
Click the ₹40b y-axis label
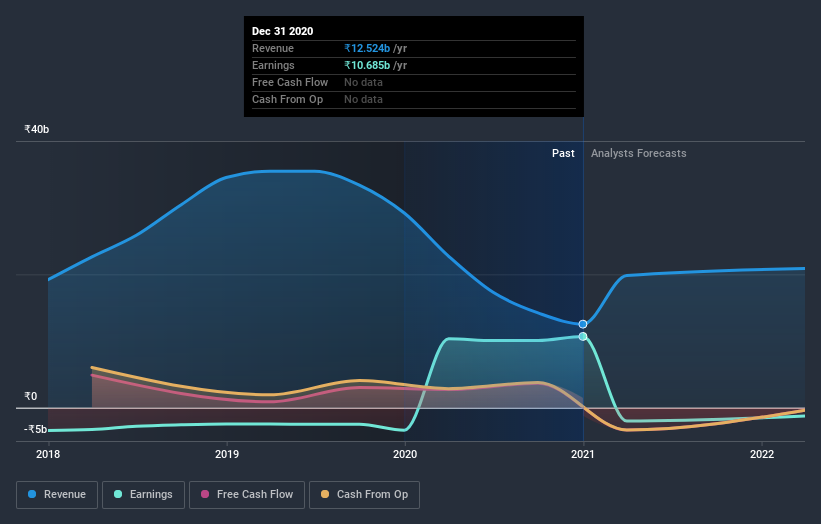(x=37, y=129)
